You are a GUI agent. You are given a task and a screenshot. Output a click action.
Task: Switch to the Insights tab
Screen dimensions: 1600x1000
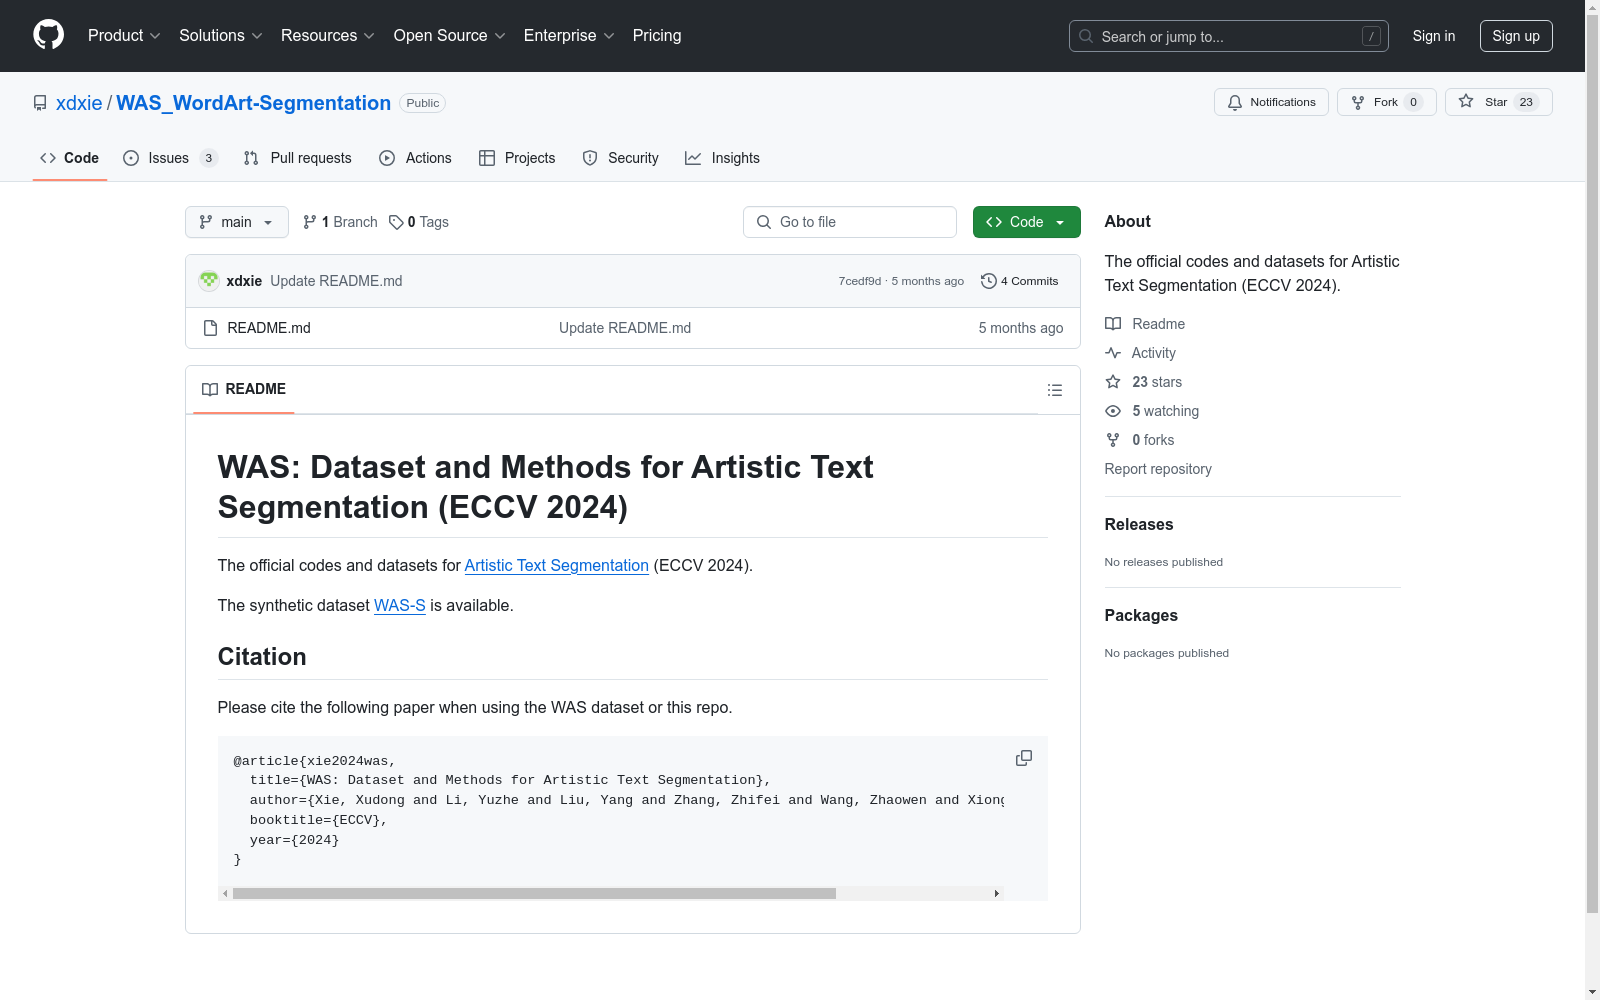click(x=722, y=158)
